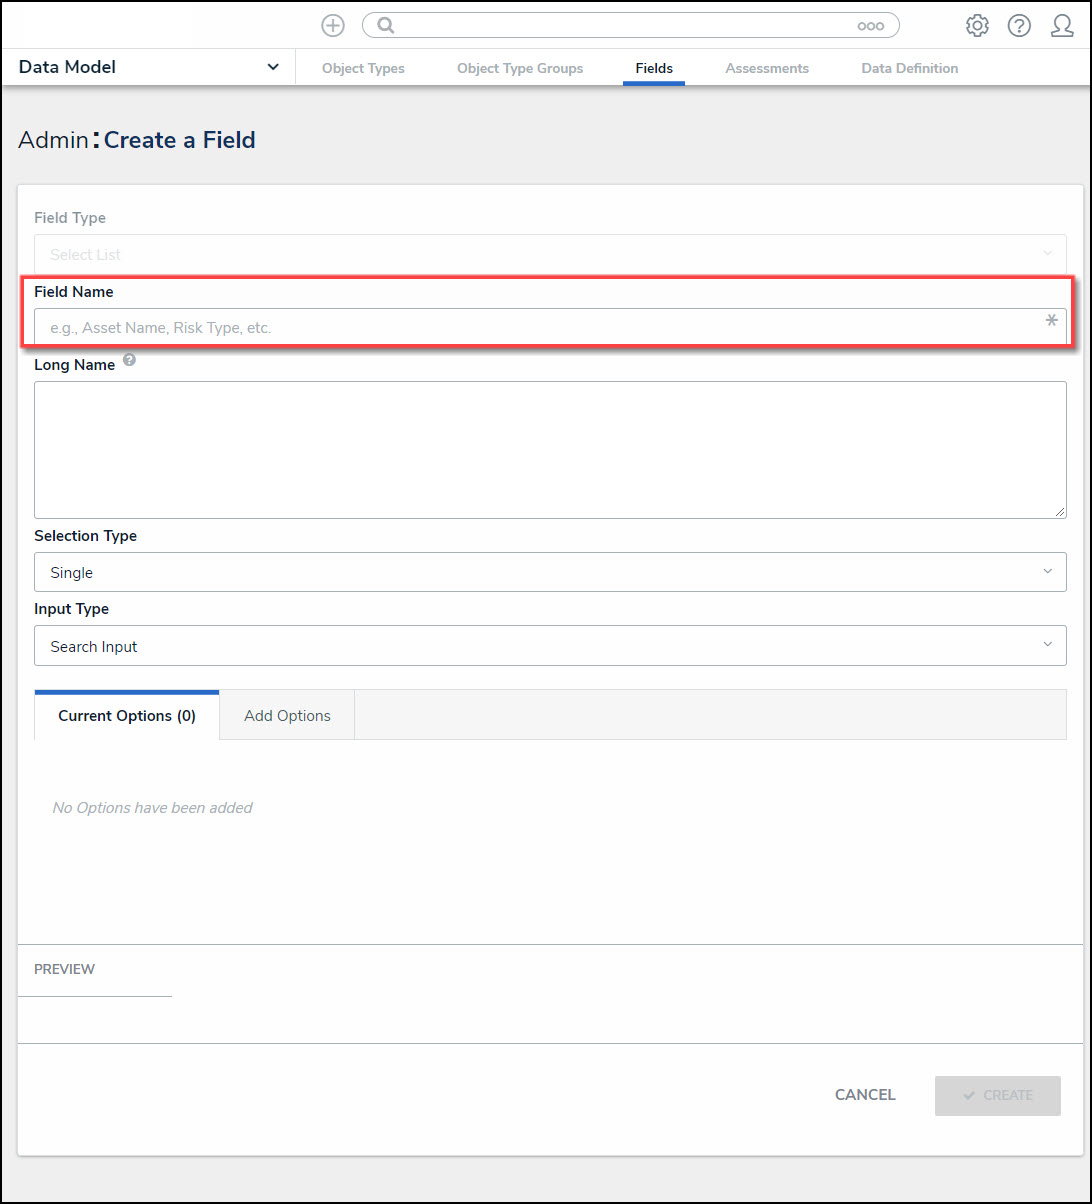1092x1204 pixels.
Task: Click the PREVIEW section label
Action: (65, 969)
